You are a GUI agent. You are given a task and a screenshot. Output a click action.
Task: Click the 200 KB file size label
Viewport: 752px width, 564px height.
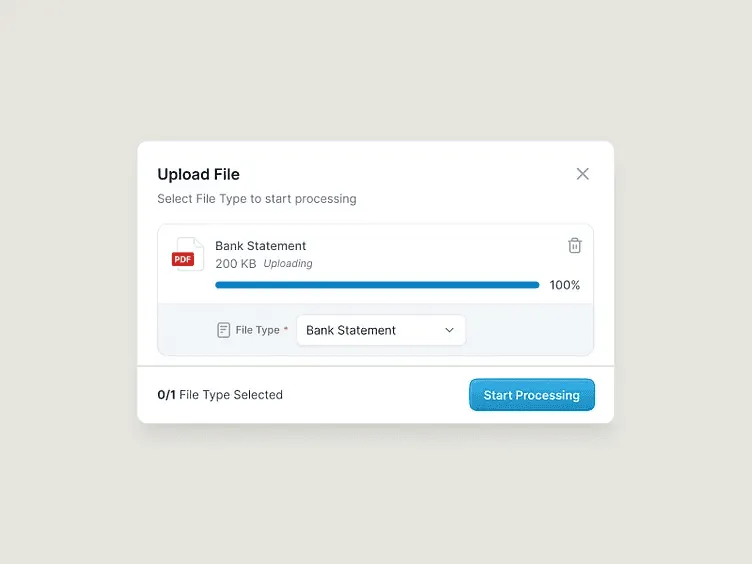pos(235,264)
